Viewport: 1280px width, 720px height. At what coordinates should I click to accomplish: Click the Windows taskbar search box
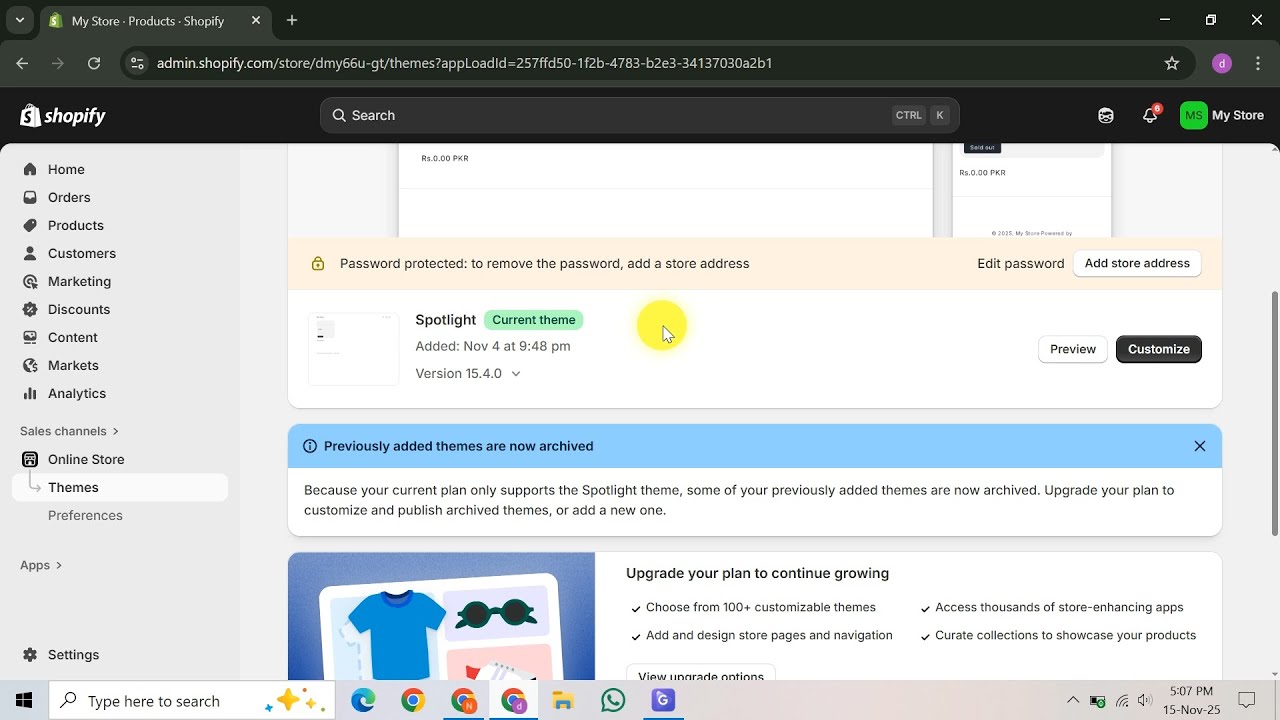click(x=193, y=701)
